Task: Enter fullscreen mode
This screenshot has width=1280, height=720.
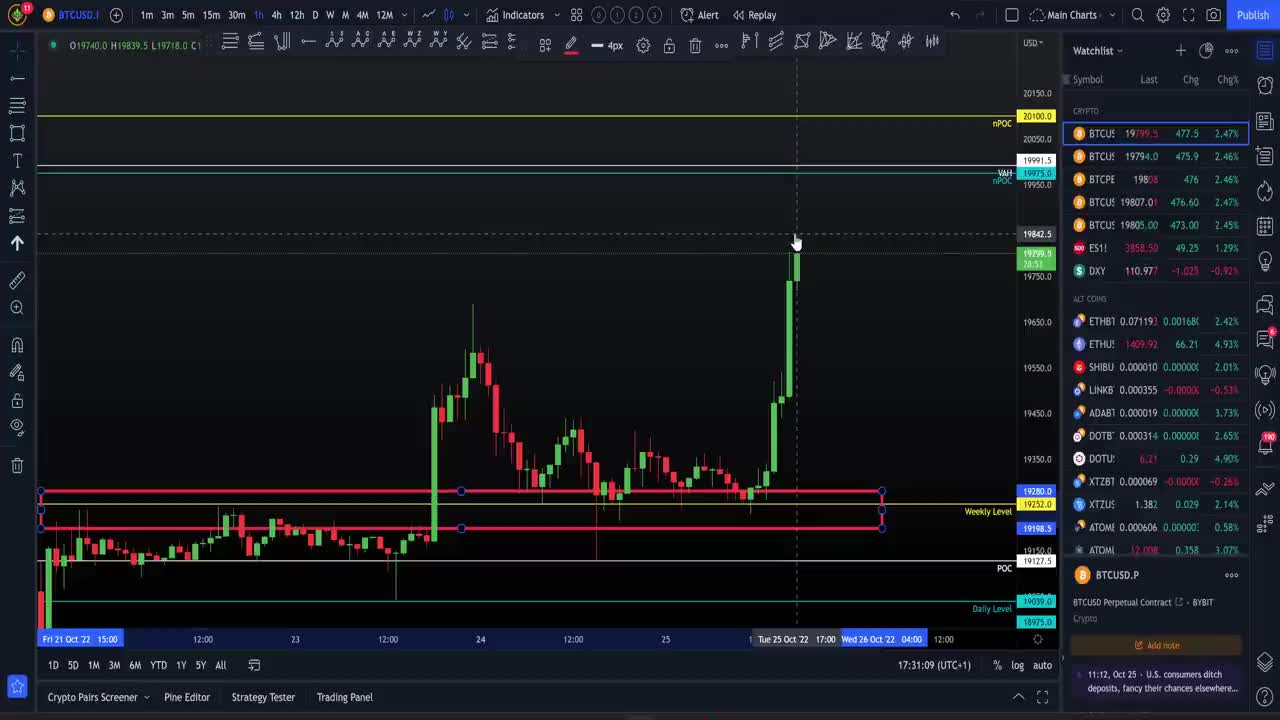Action: click(1188, 15)
